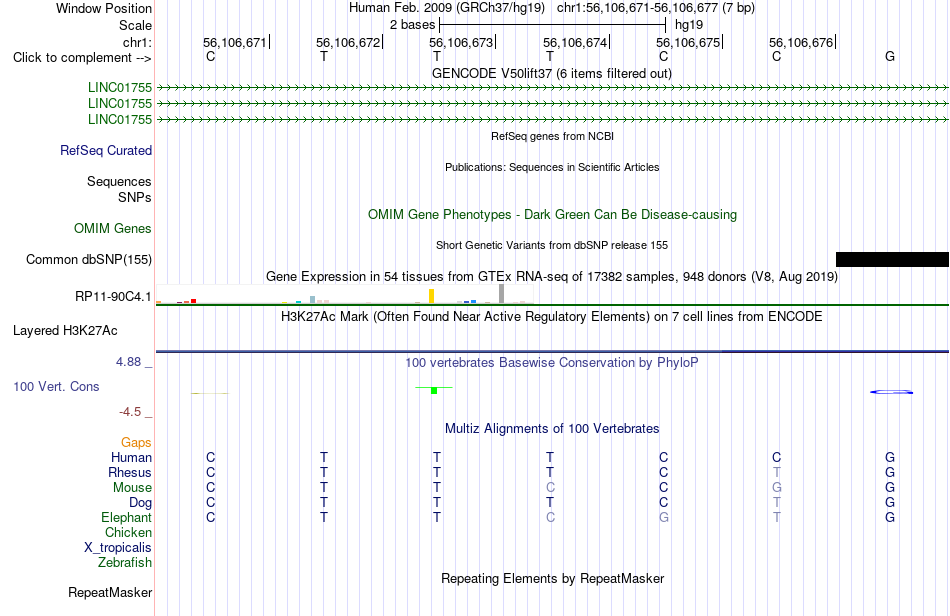Click the 56,106,675 position number
Screen dimensions: 950x616
click(x=688, y=42)
